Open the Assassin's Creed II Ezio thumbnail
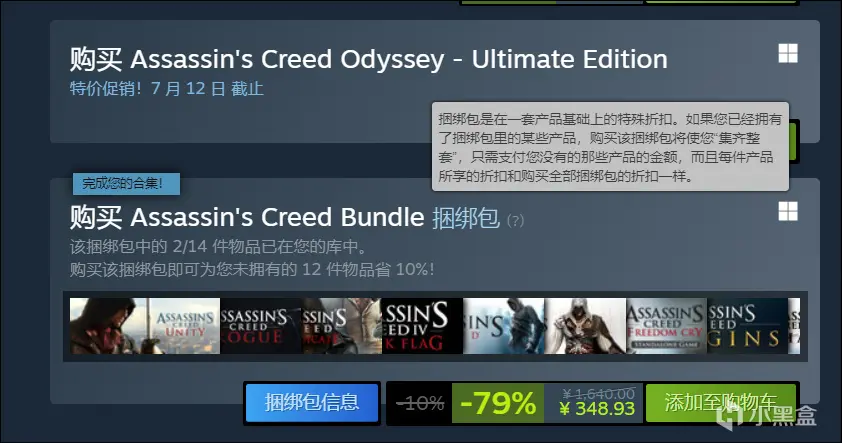Screen dimensions: 842x443 [x=585, y=326]
